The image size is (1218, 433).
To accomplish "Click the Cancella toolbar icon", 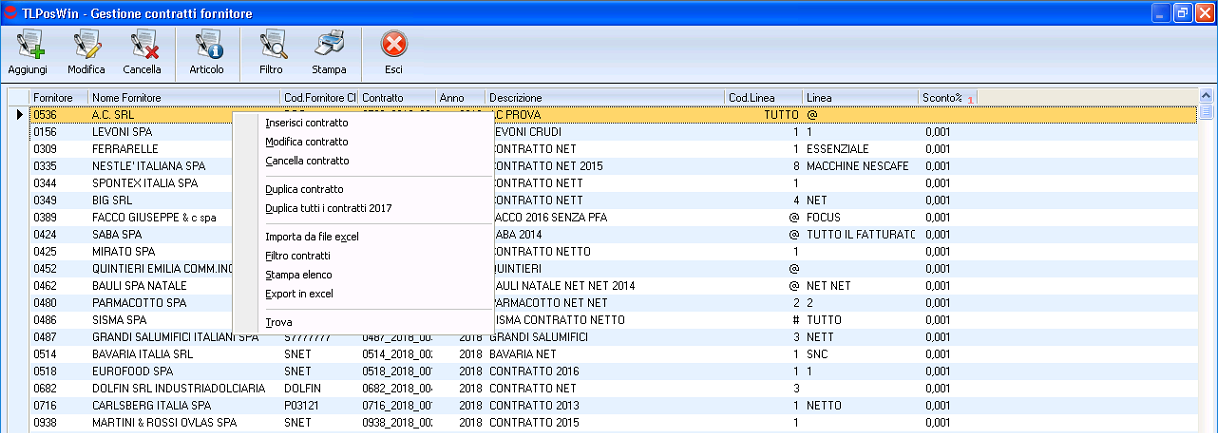I will pyautogui.click(x=142, y=46).
